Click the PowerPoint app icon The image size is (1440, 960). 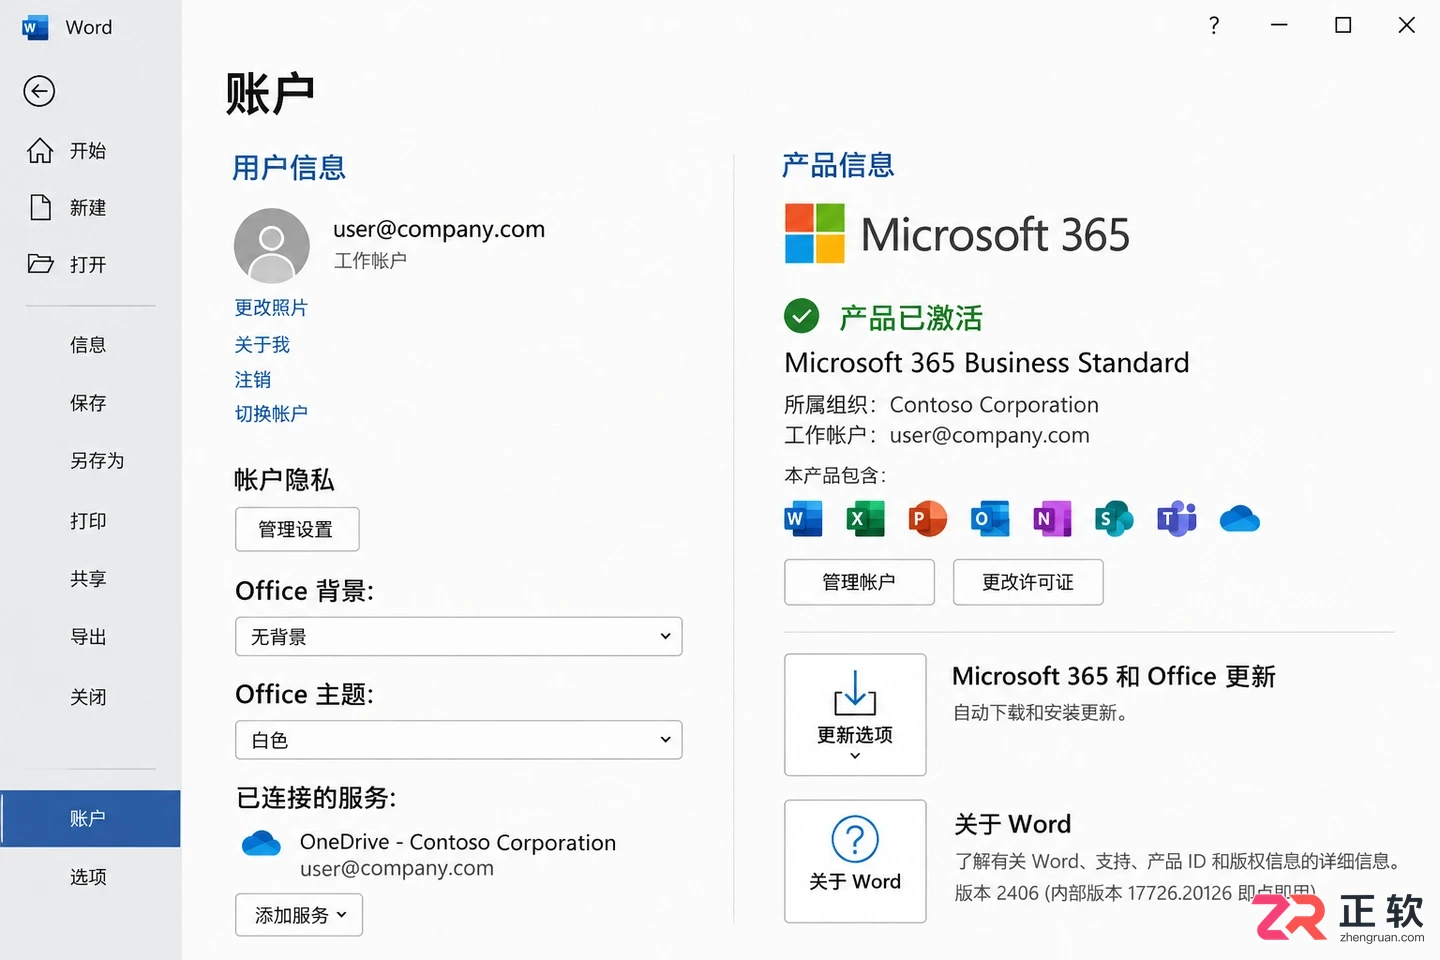click(927, 519)
